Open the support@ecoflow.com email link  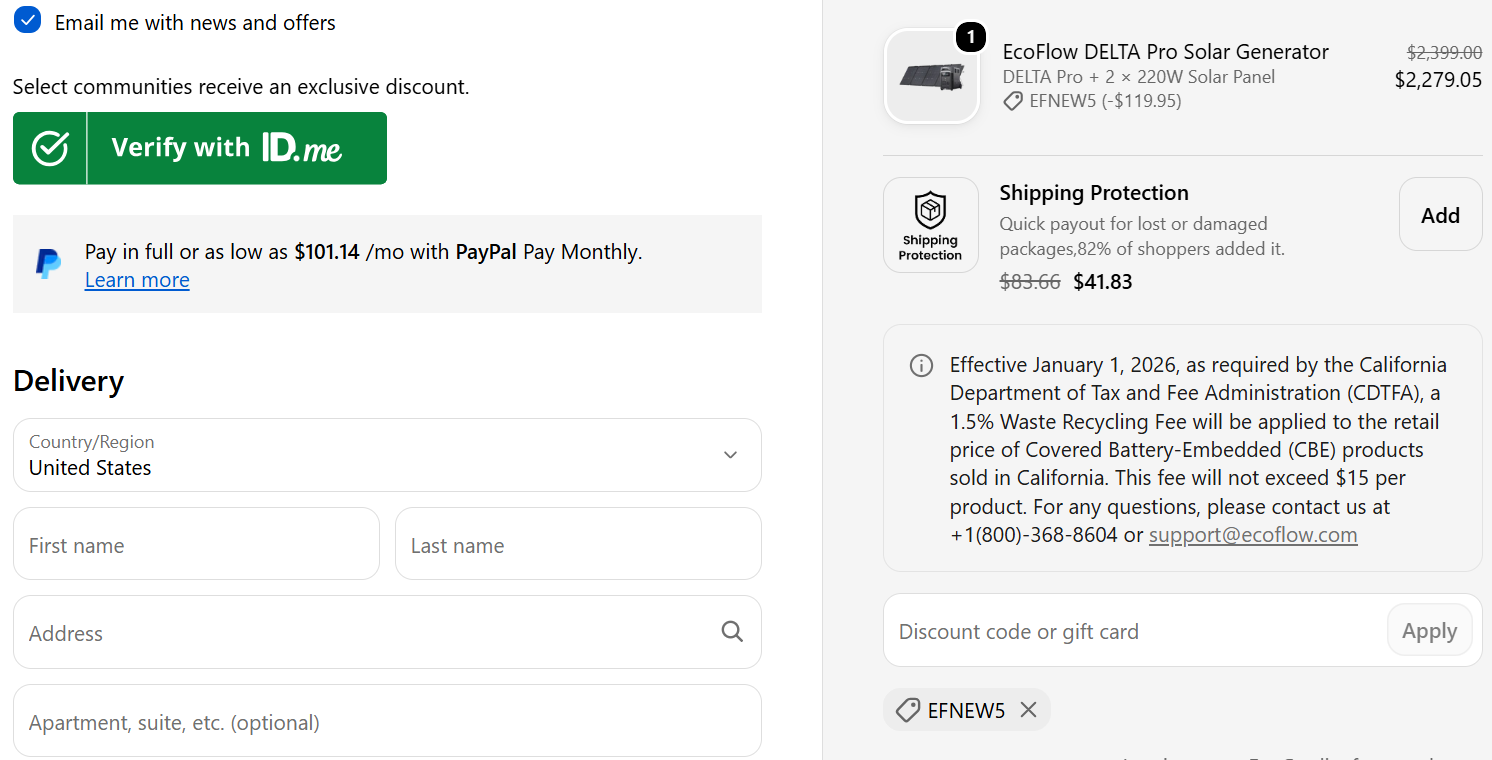1253,535
